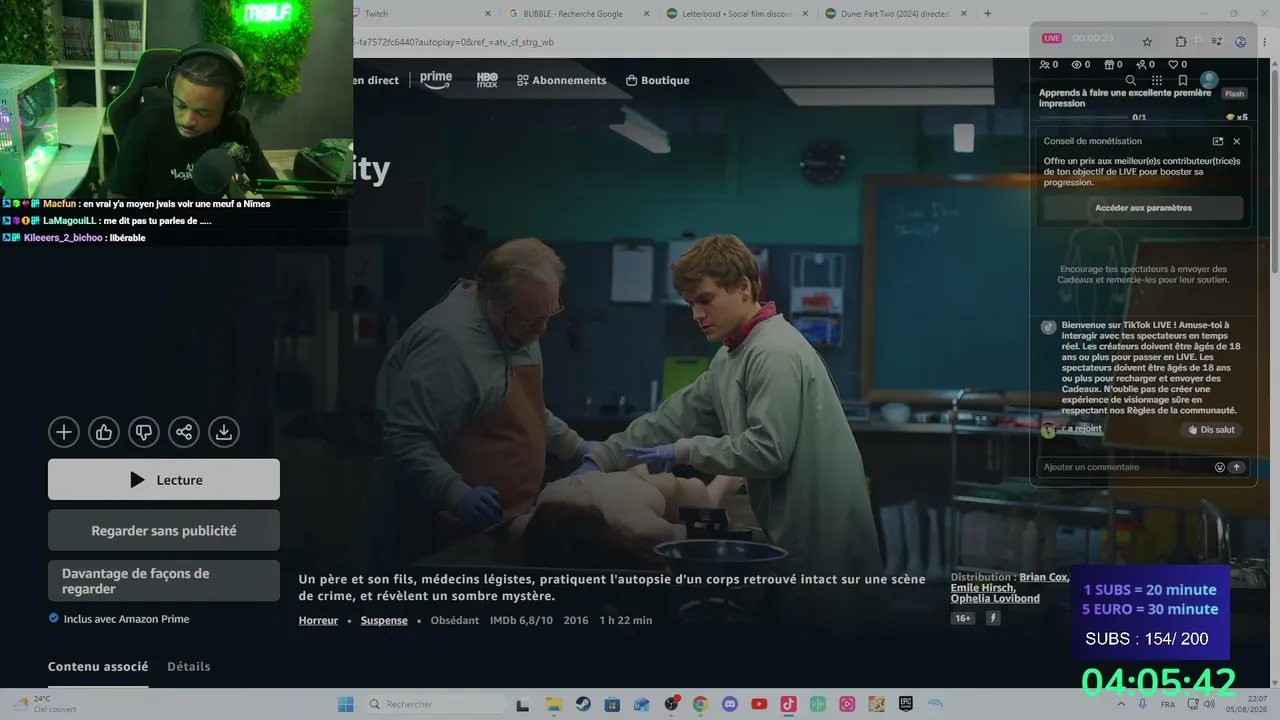Open TikTok from the taskbar

point(788,704)
